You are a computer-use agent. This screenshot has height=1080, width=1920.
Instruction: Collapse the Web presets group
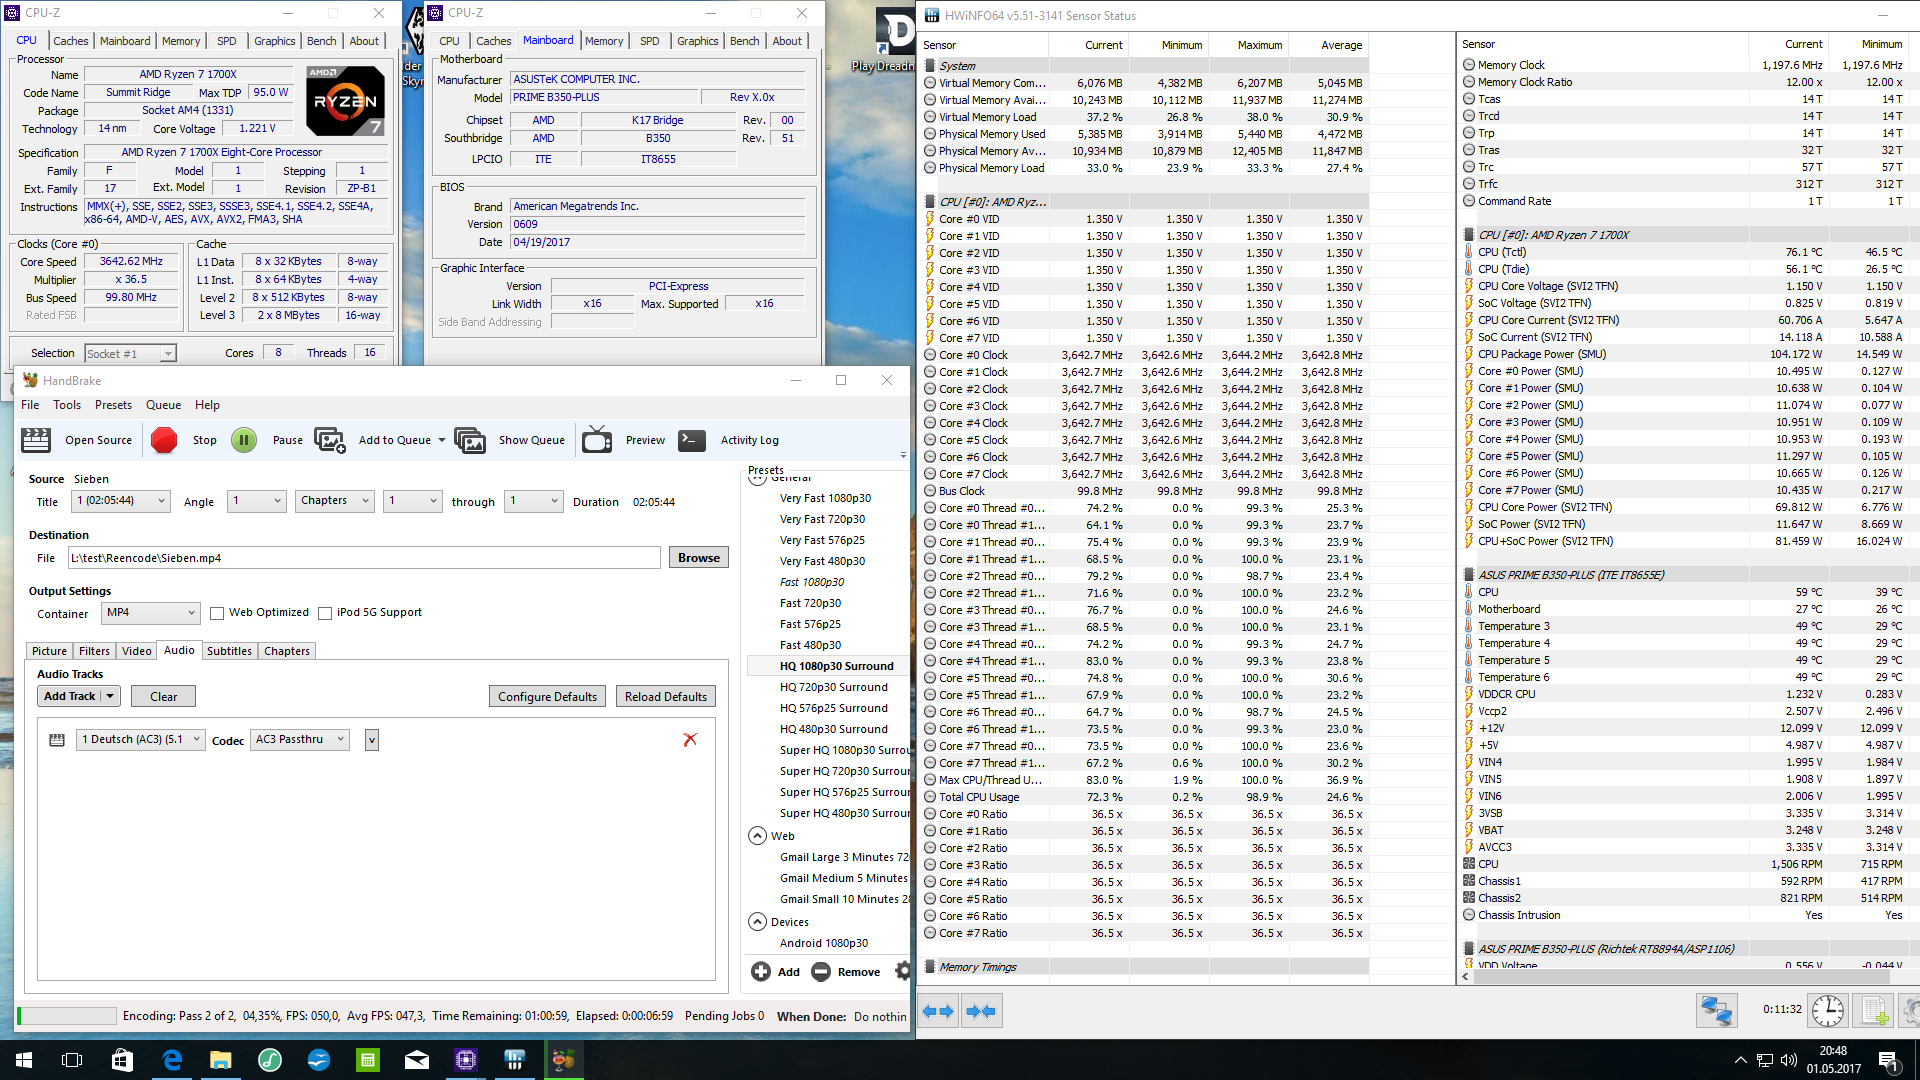tap(757, 836)
